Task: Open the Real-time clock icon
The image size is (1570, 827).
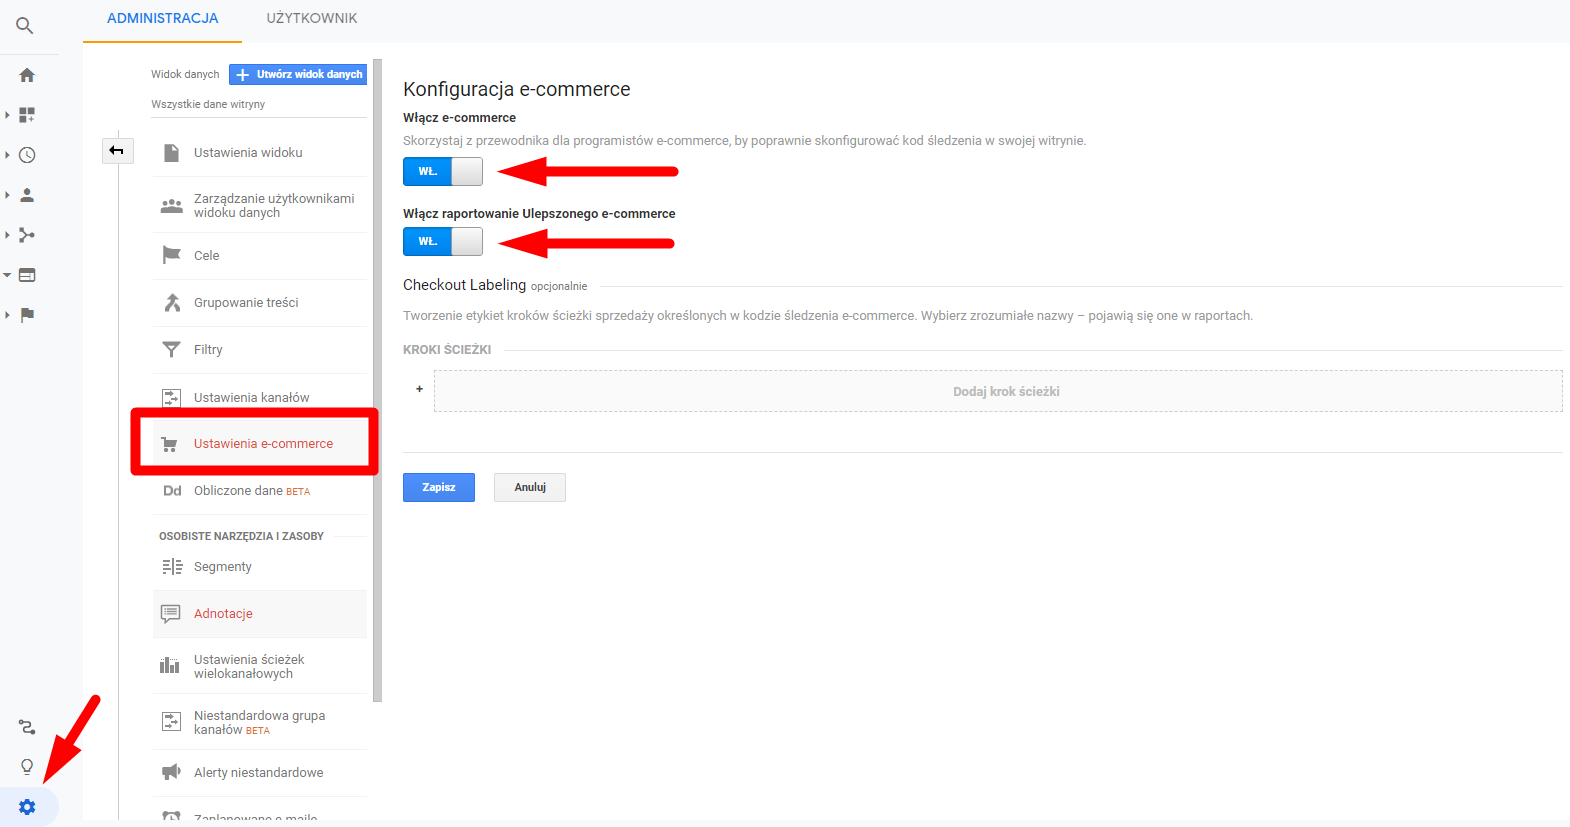Action: pyautogui.click(x=27, y=155)
